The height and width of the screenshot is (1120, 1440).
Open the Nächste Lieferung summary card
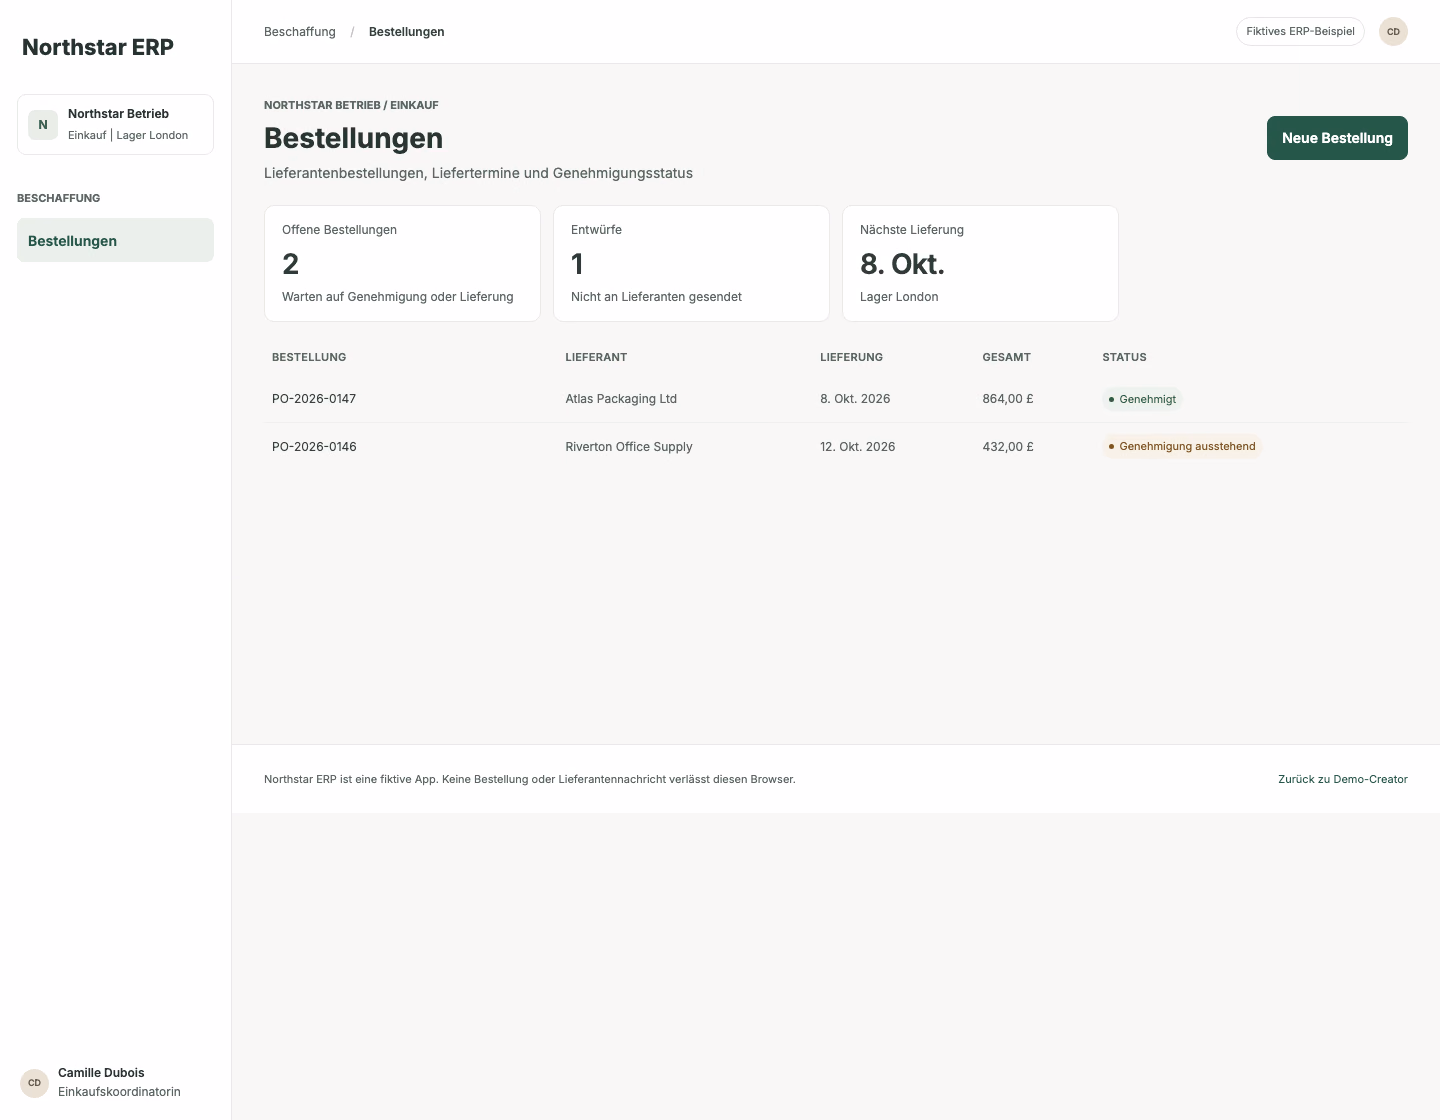coord(980,263)
